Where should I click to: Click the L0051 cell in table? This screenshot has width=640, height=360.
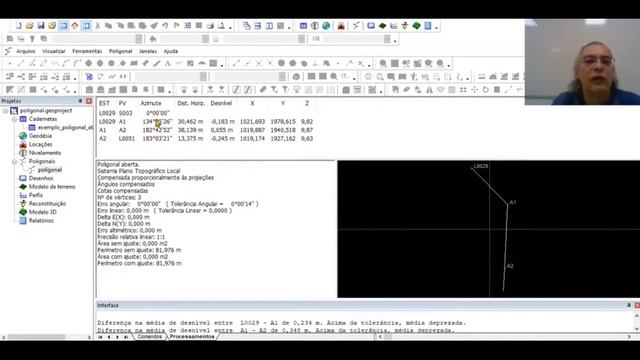pos(127,139)
